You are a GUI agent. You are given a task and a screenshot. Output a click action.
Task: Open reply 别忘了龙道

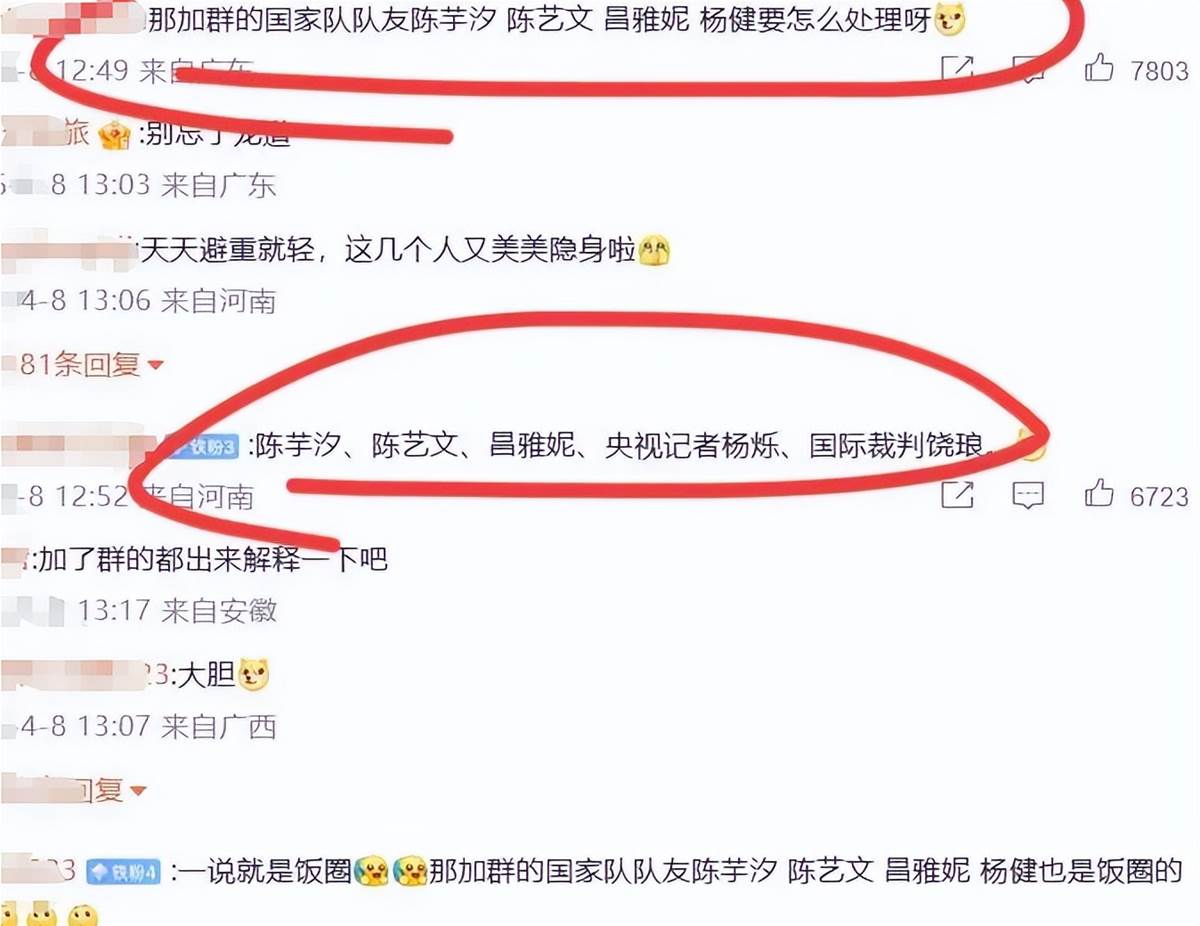click(x=219, y=135)
